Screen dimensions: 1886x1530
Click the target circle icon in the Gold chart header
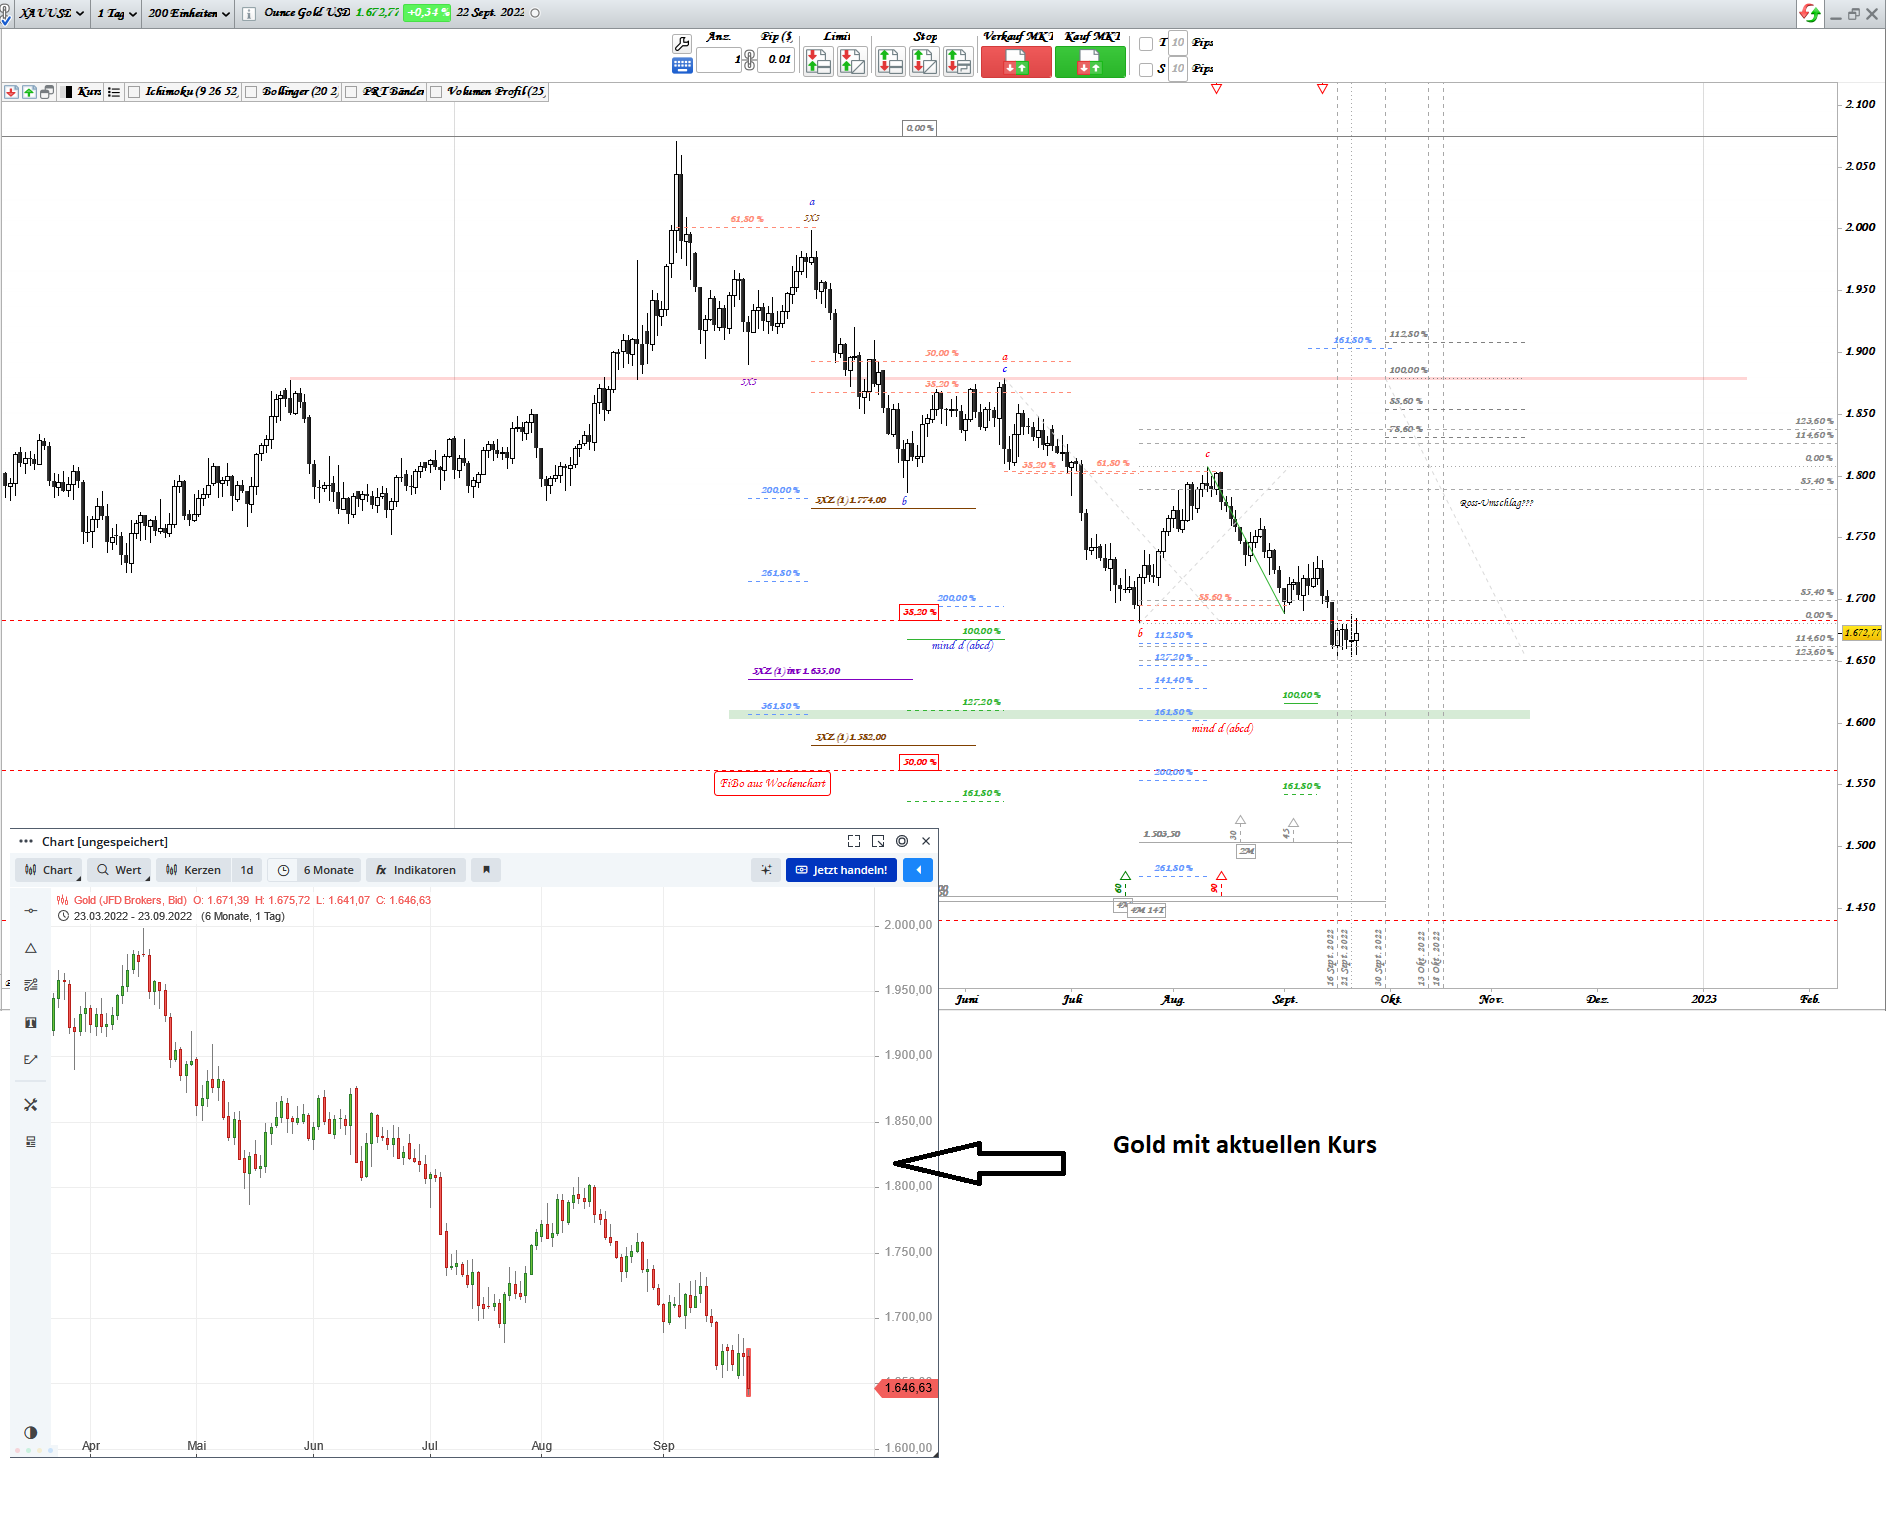[x=902, y=841]
